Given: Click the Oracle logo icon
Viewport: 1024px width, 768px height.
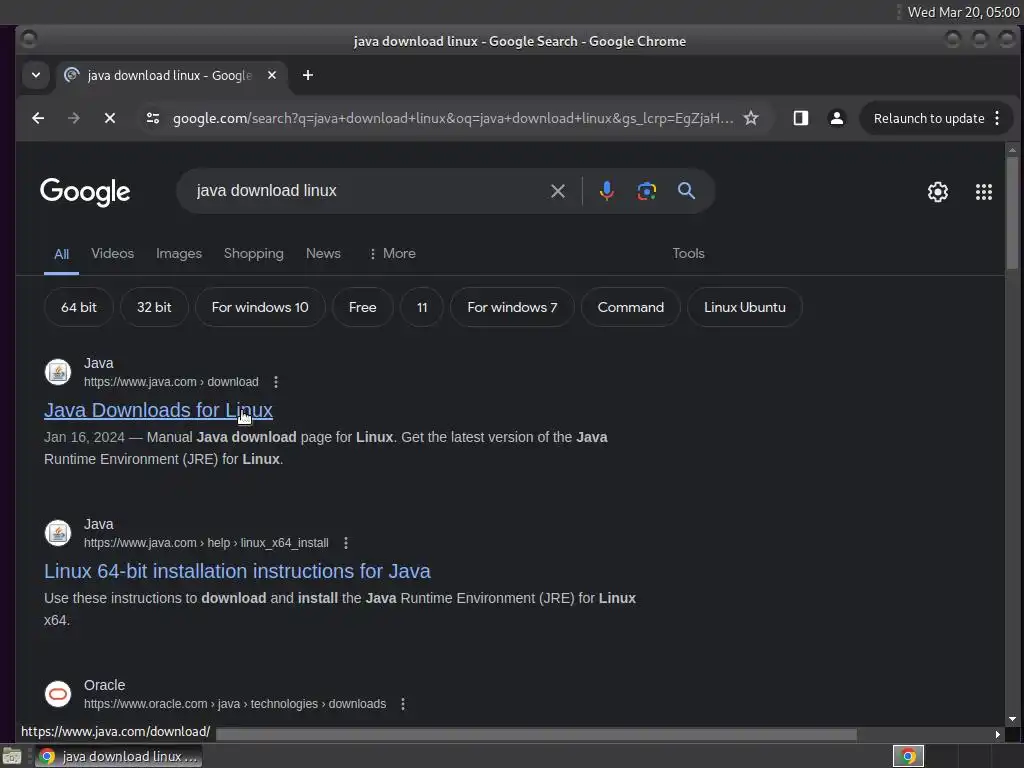Looking at the screenshot, I should pos(57,694).
